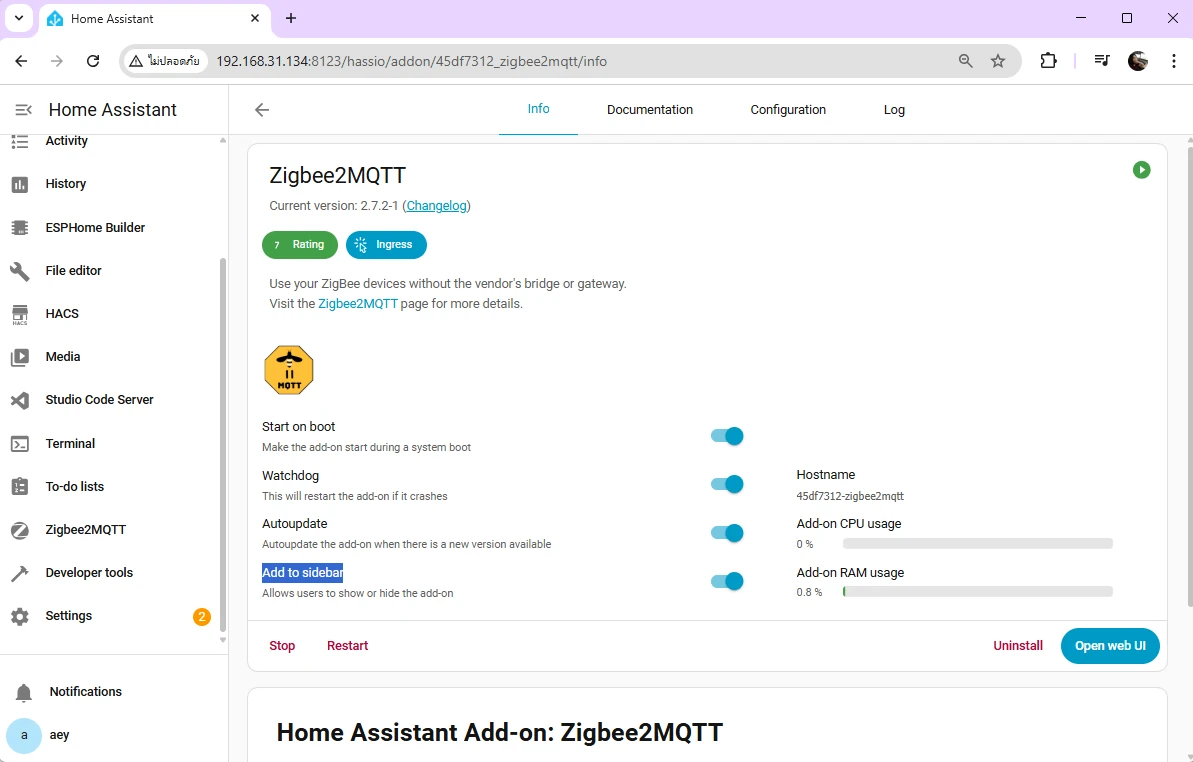Disable the Watchdog switch
Viewport: 1193px width, 762px height.
pos(727,484)
